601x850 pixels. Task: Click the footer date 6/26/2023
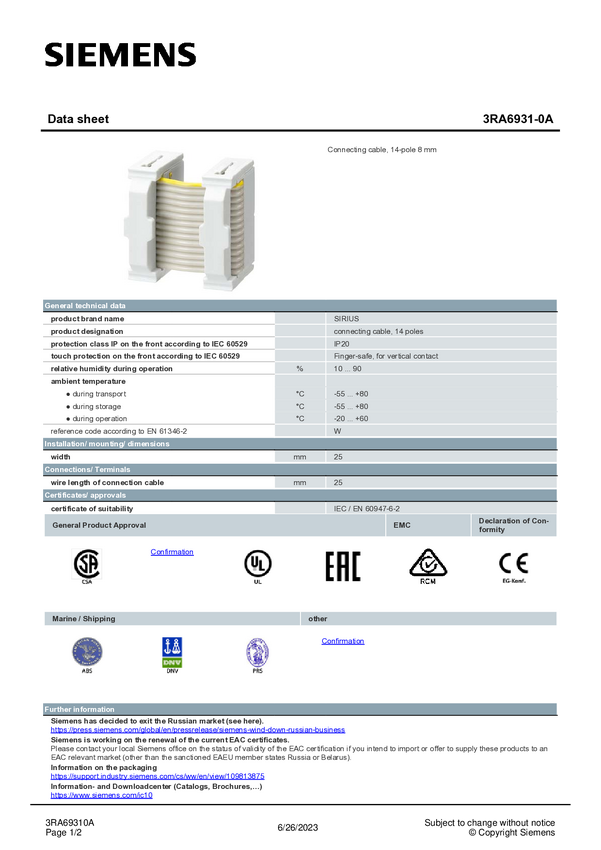(298, 828)
